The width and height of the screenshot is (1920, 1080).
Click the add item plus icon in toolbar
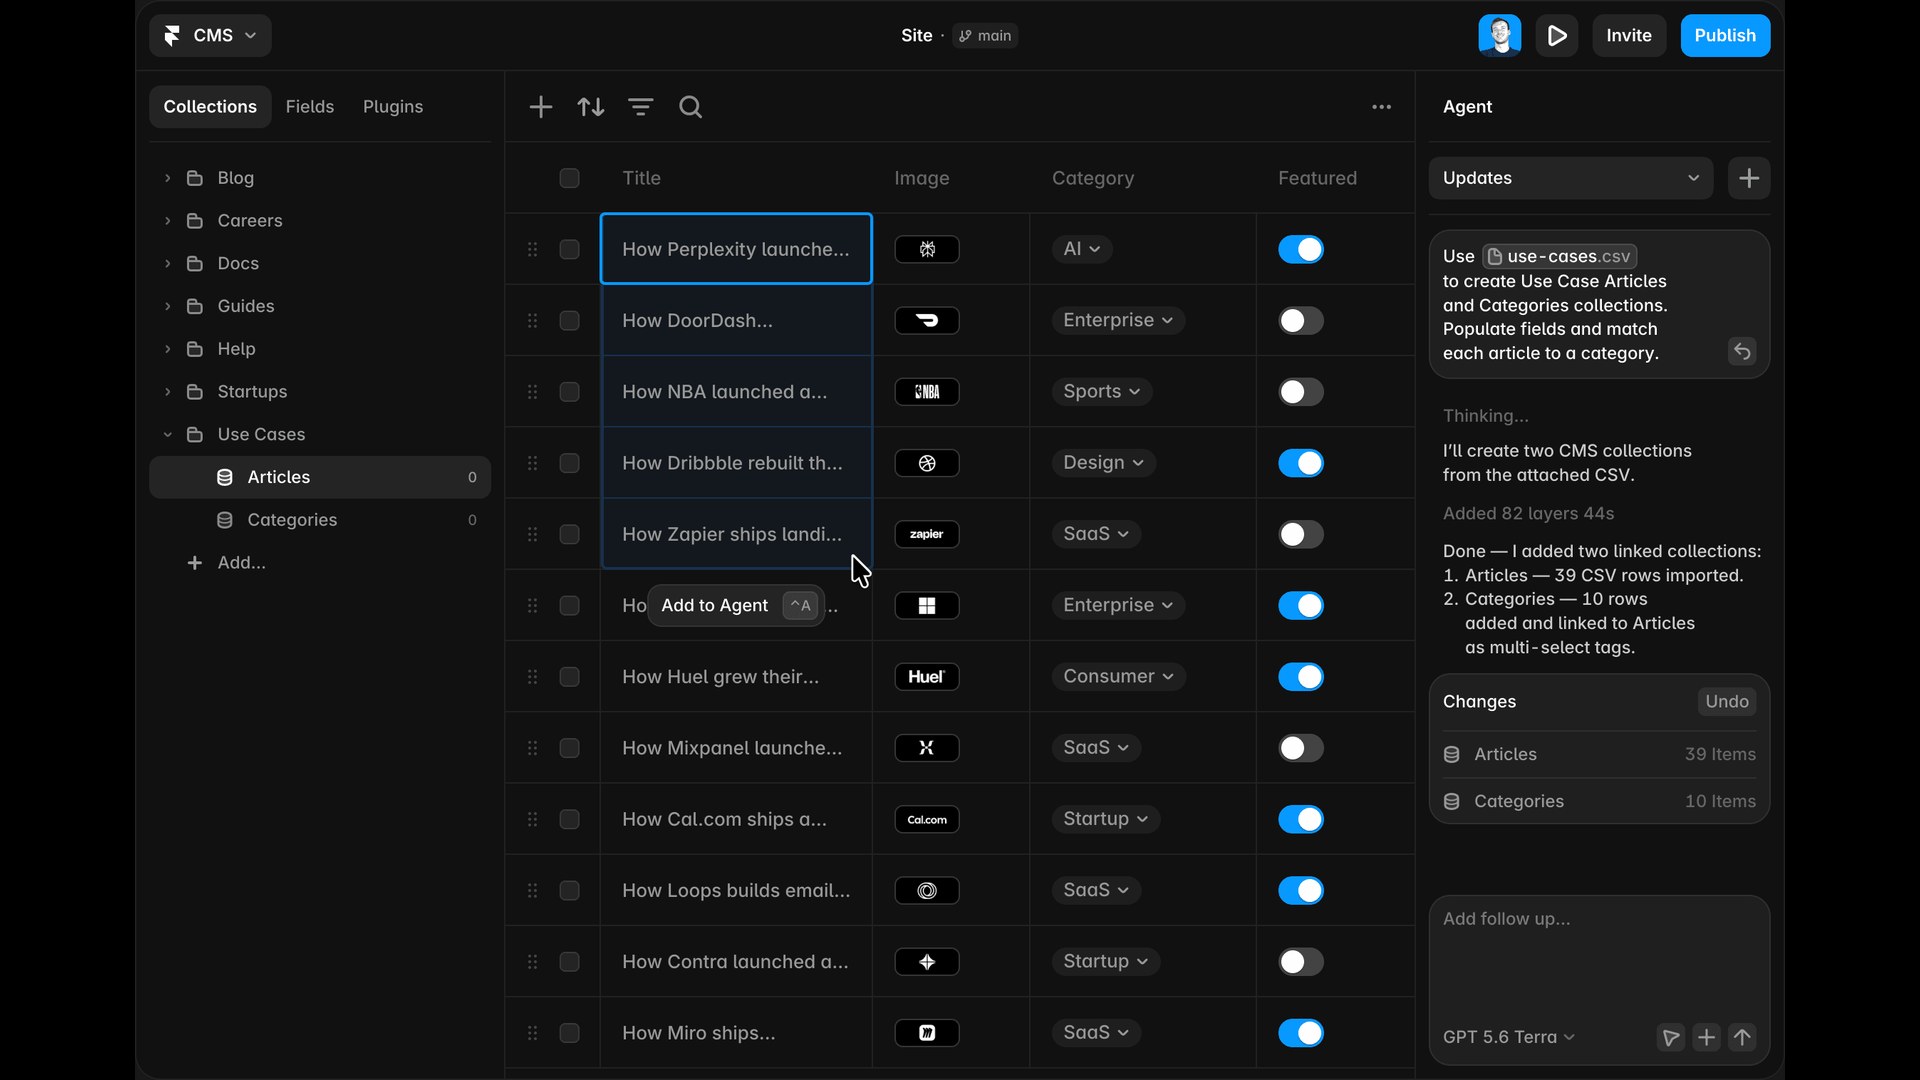pyautogui.click(x=540, y=107)
